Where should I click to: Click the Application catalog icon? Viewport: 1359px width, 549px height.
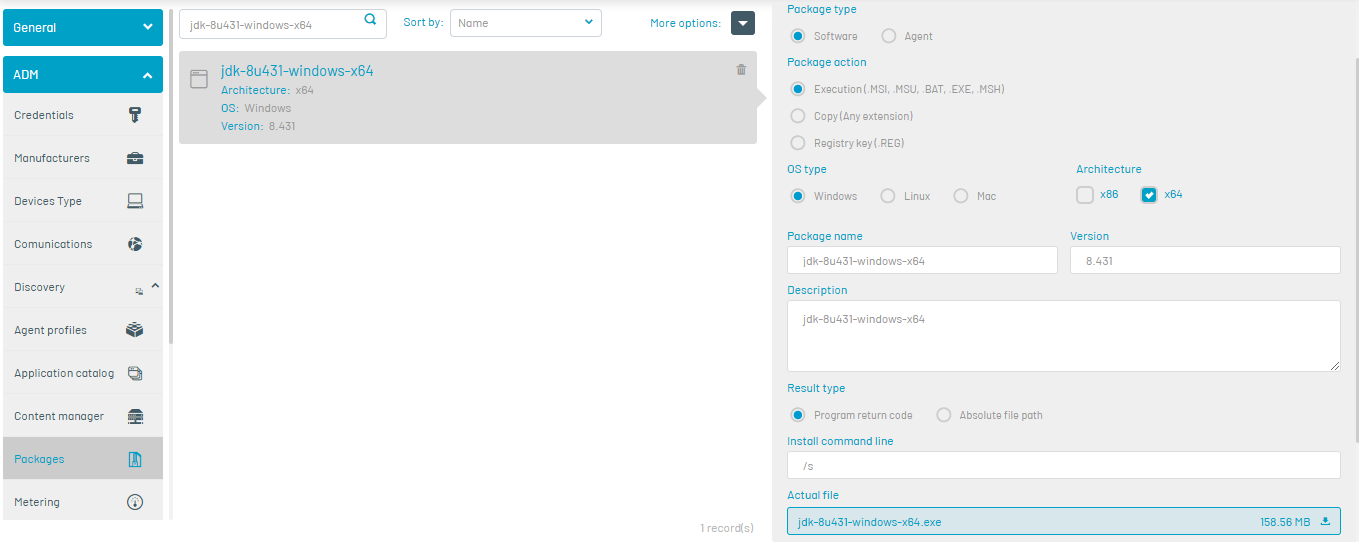[x=135, y=373]
